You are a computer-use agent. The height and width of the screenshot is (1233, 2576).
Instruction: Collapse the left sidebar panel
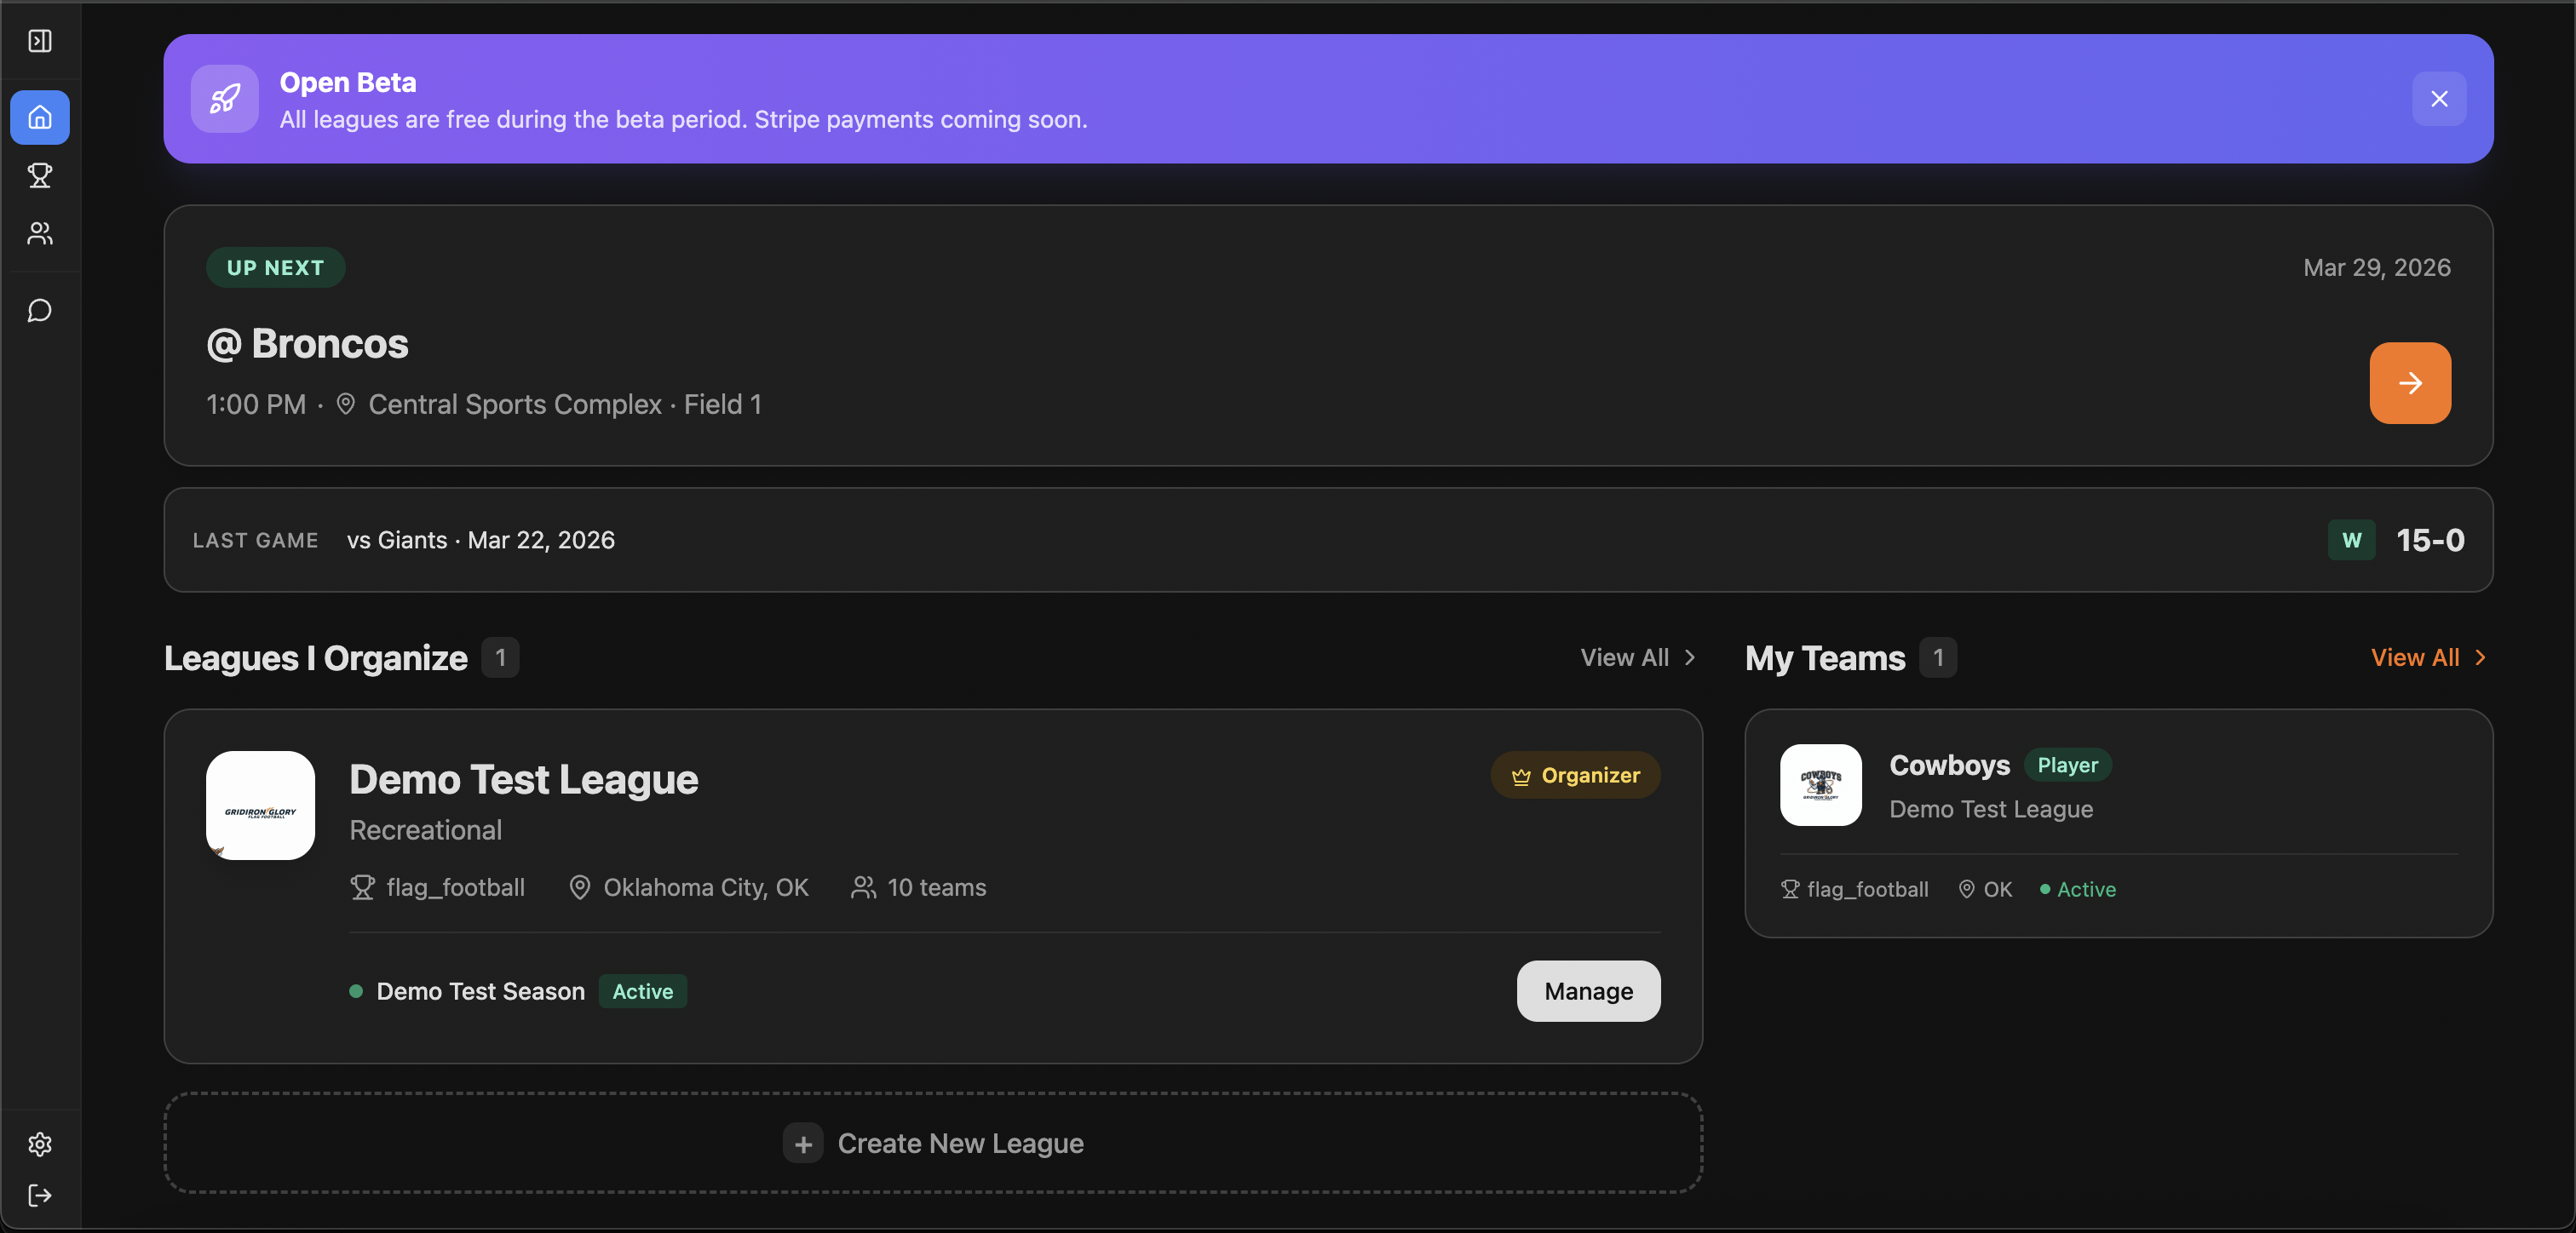(40, 42)
